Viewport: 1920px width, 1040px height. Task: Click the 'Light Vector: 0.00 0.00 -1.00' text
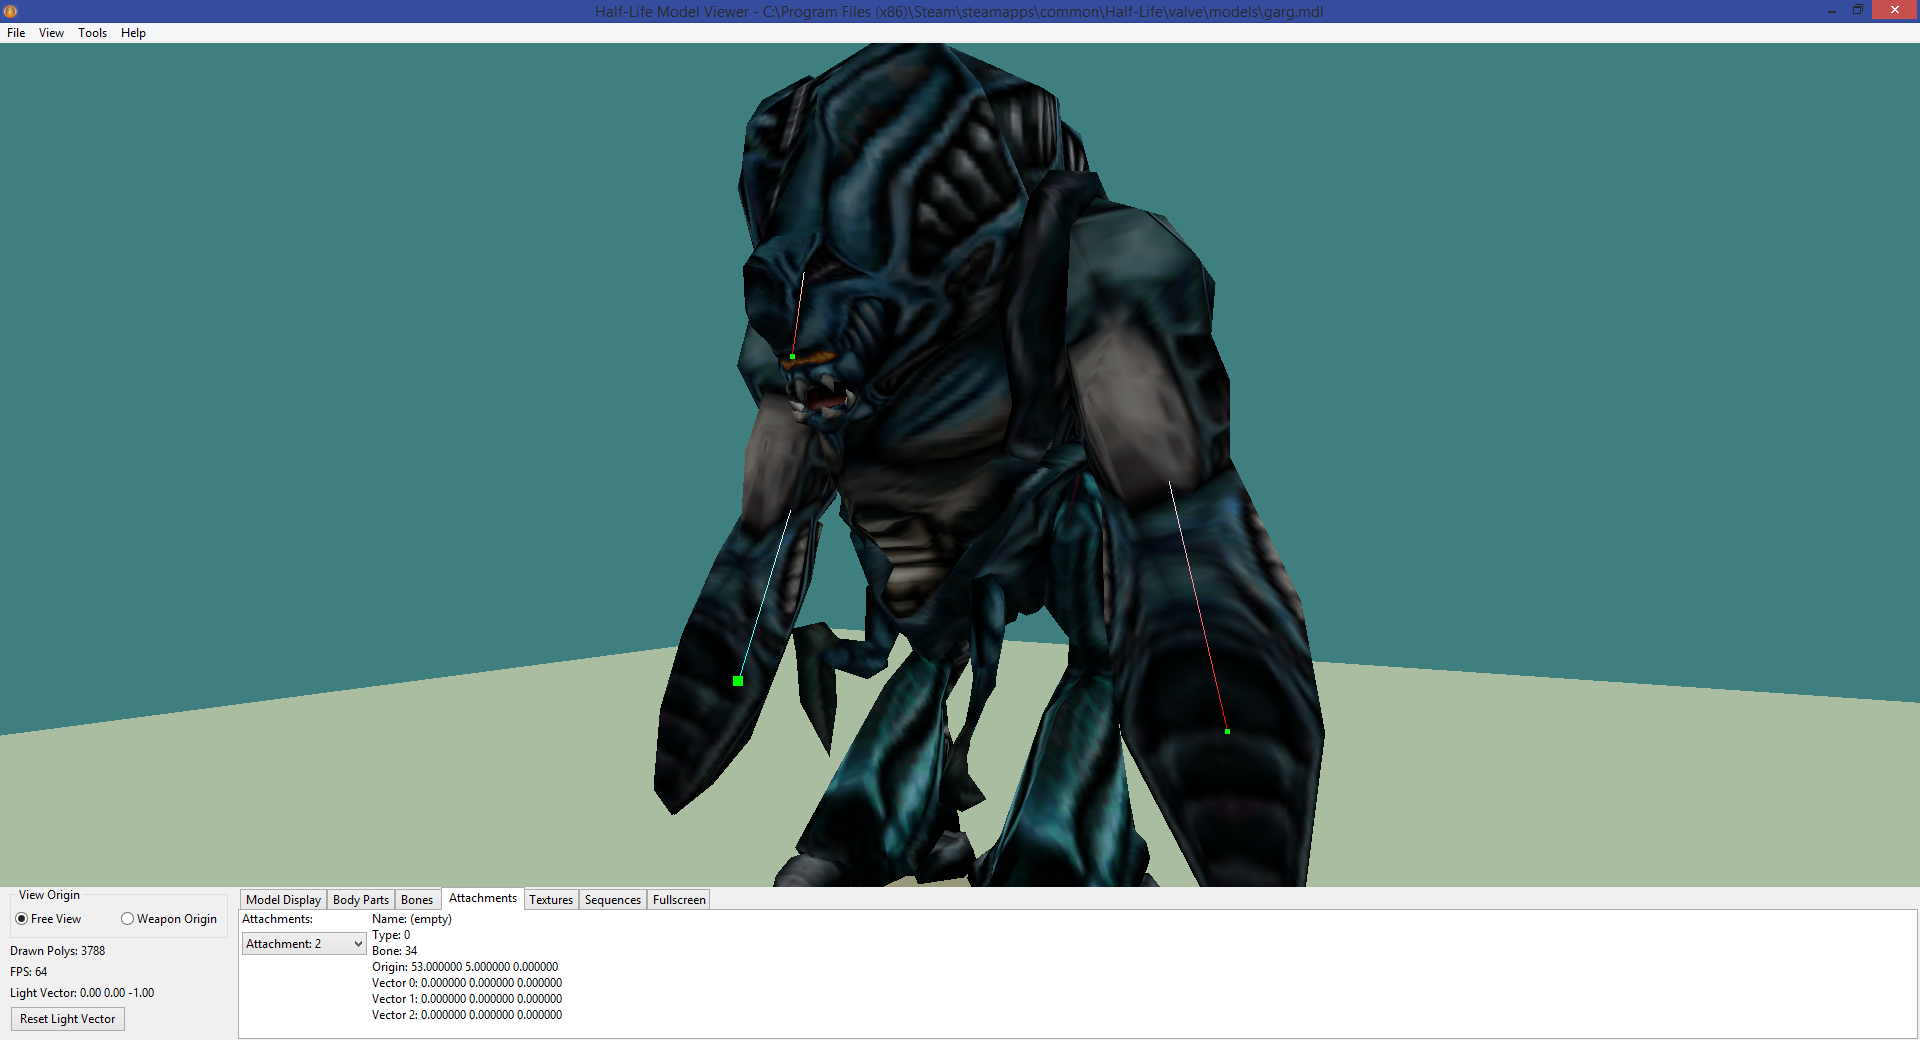click(82, 993)
